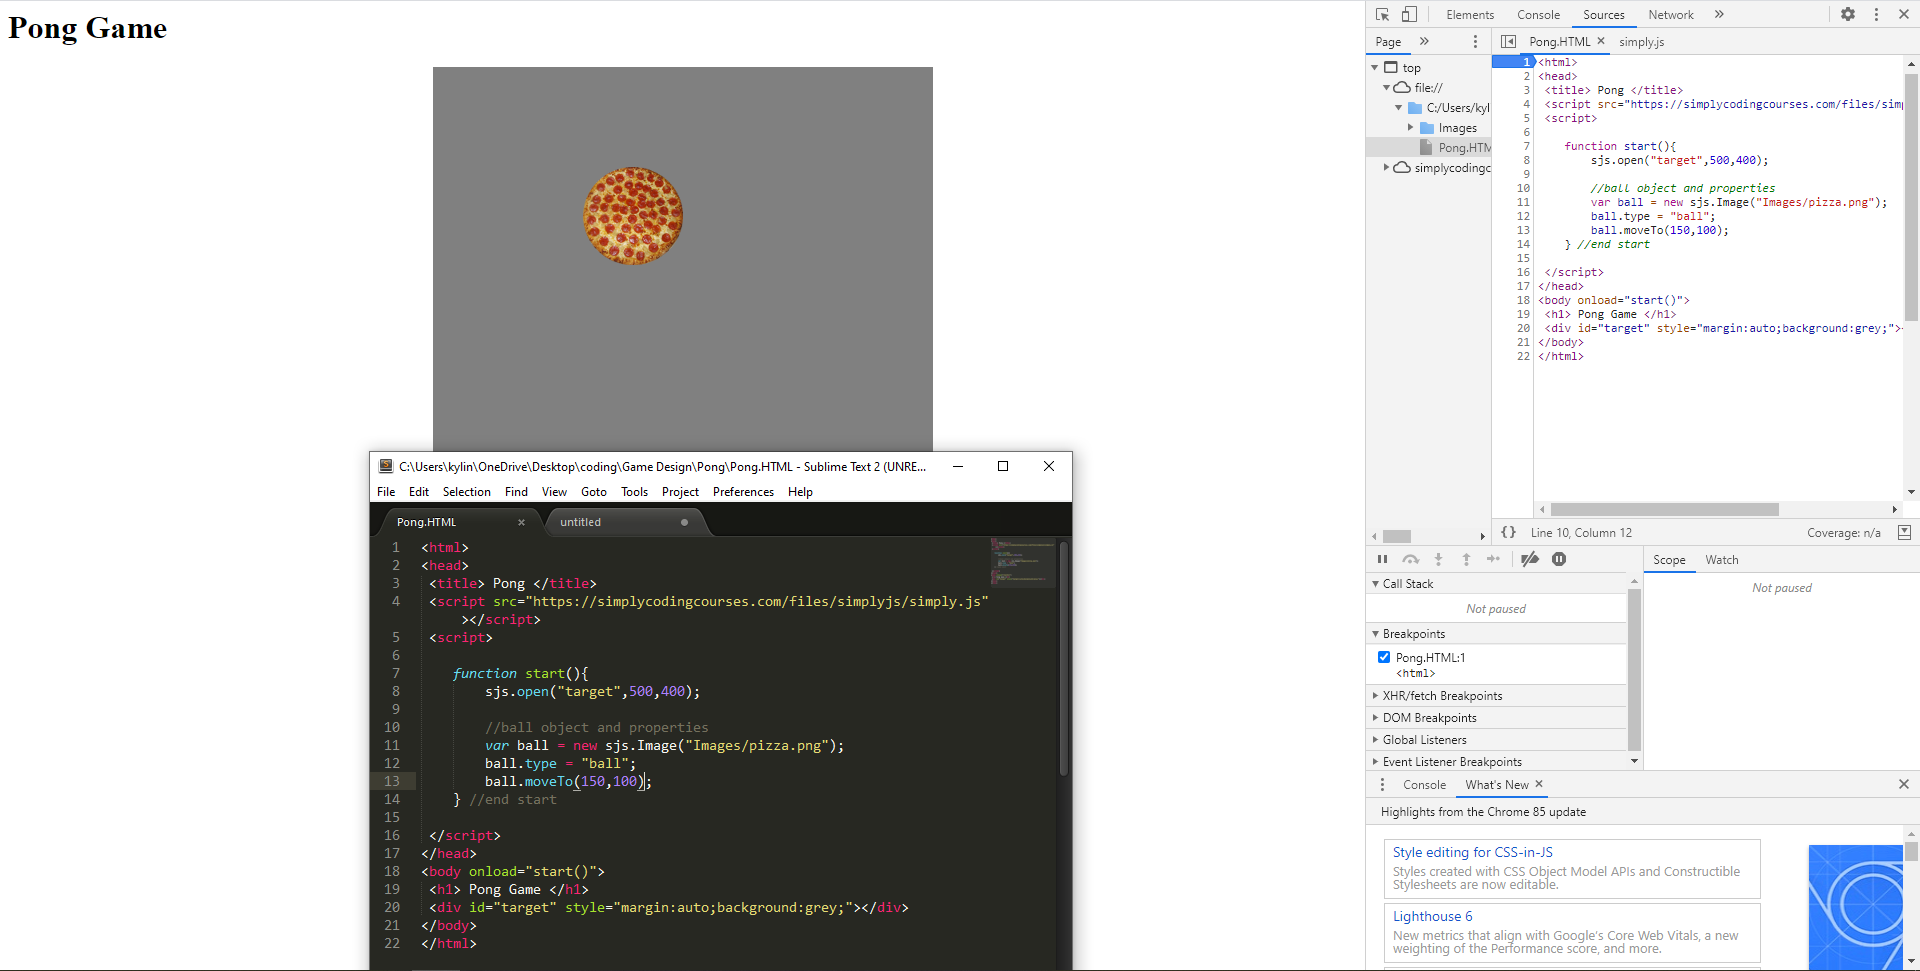Uncheck the Pong.HTML:1 breakpoint checkbox
The width and height of the screenshot is (1920, 971).
coord(1384,657)
